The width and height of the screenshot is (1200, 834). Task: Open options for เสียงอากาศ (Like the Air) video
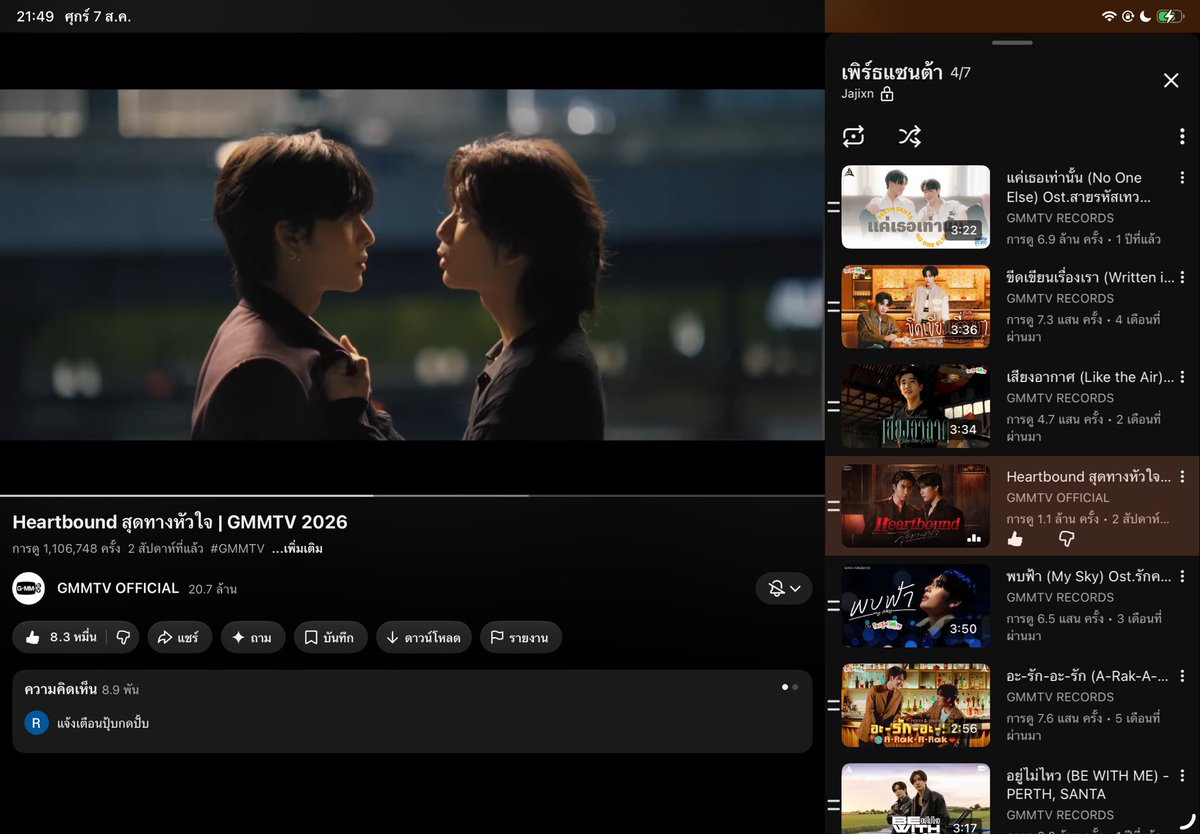1182,378
